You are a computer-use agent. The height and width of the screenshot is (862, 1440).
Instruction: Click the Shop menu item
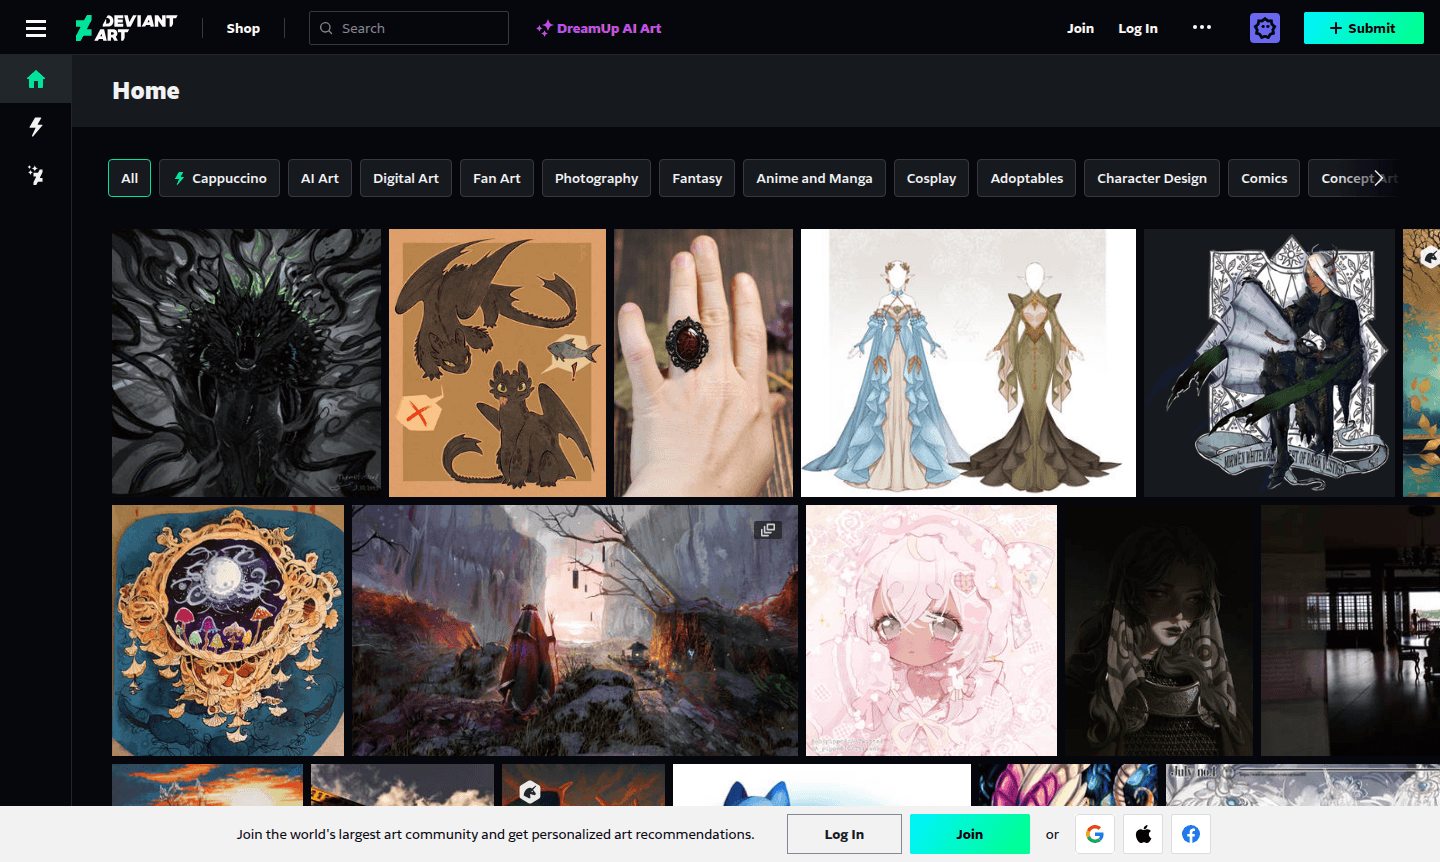tap(243, 27)
